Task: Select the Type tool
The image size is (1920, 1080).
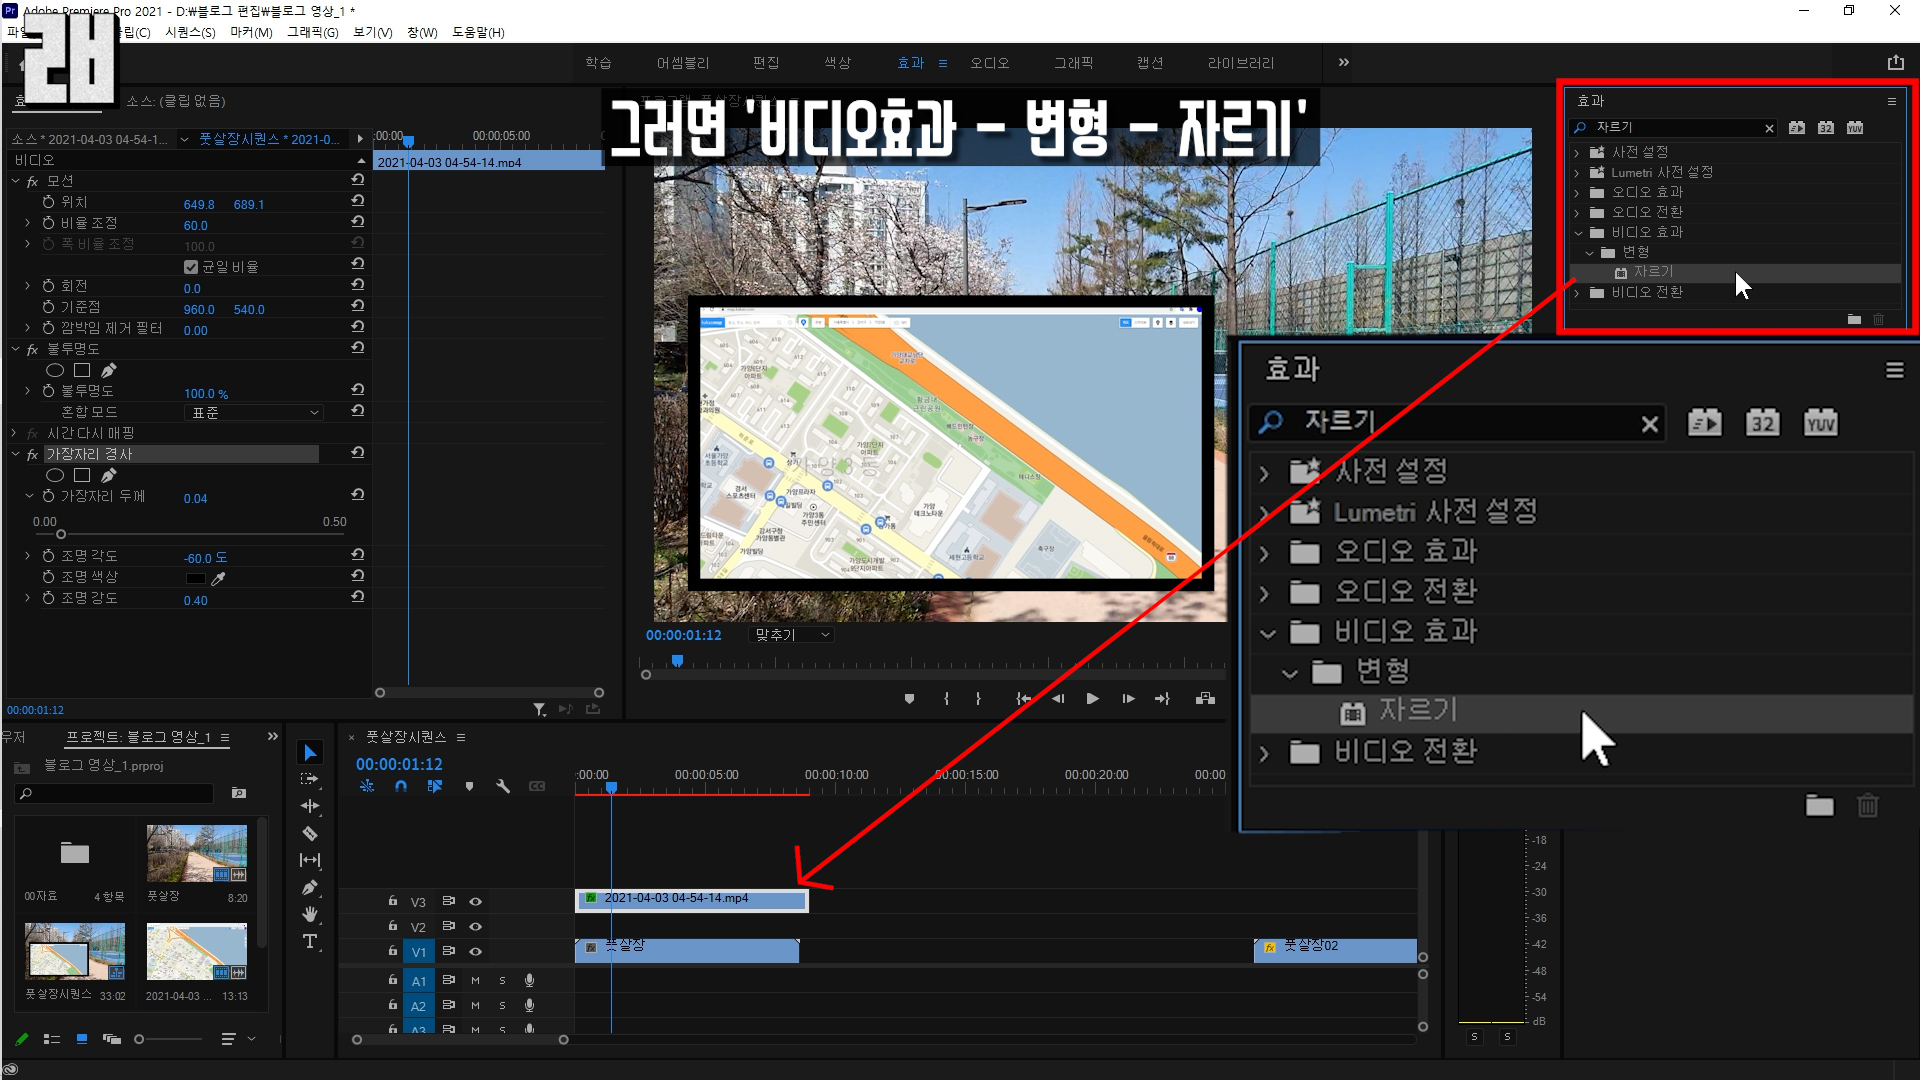Action: point(310,942)
